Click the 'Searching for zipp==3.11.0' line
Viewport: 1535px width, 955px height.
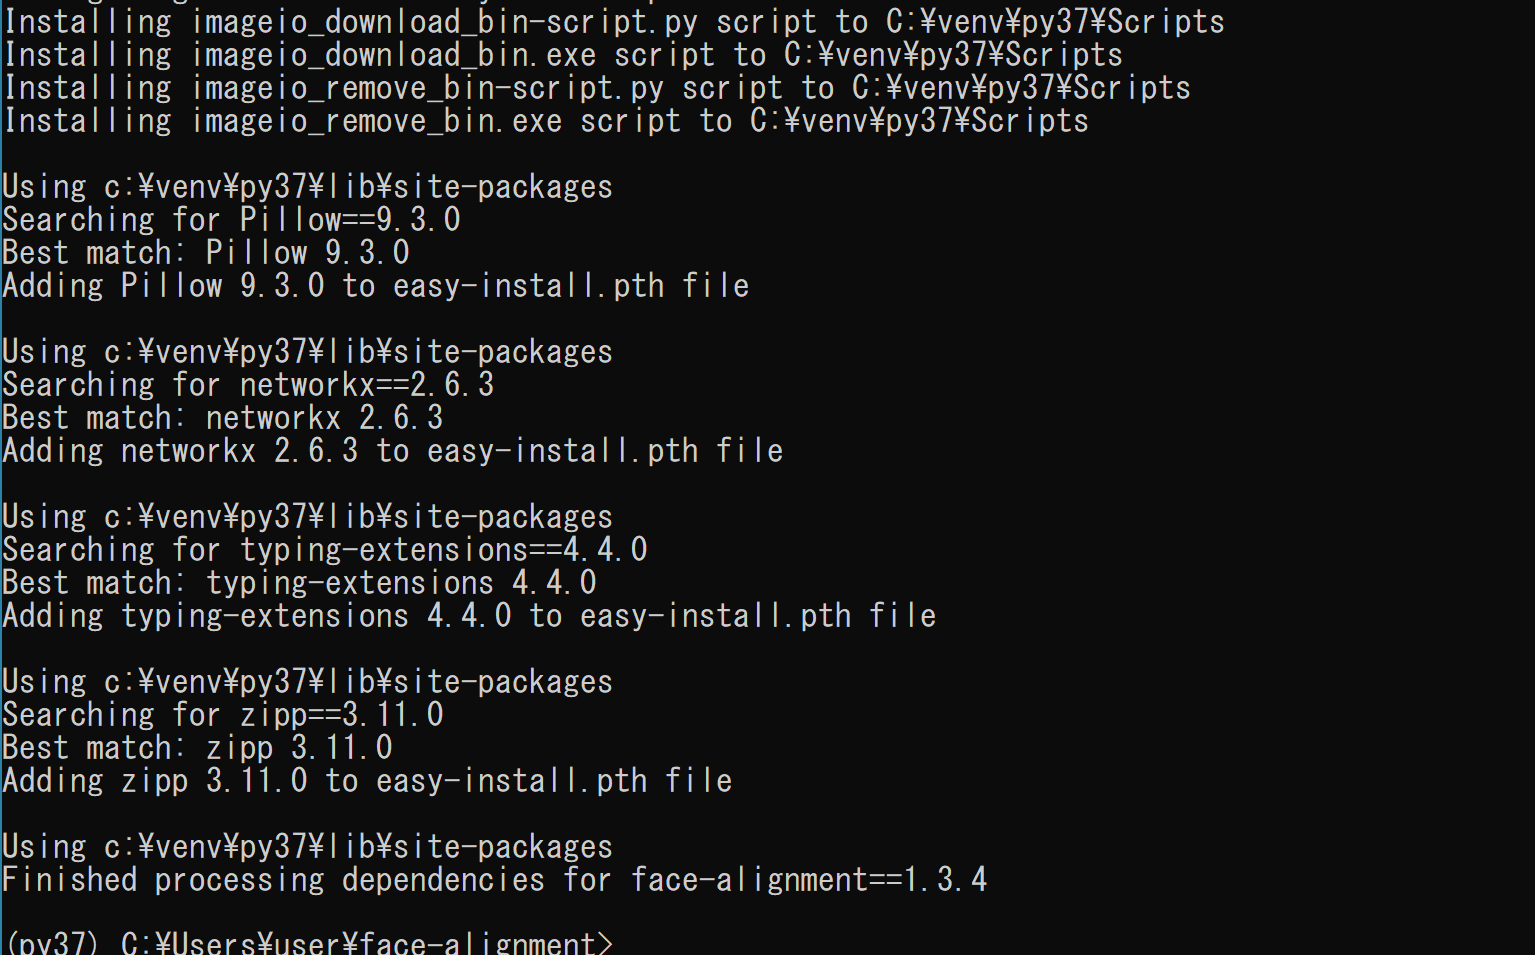(223, 714)
